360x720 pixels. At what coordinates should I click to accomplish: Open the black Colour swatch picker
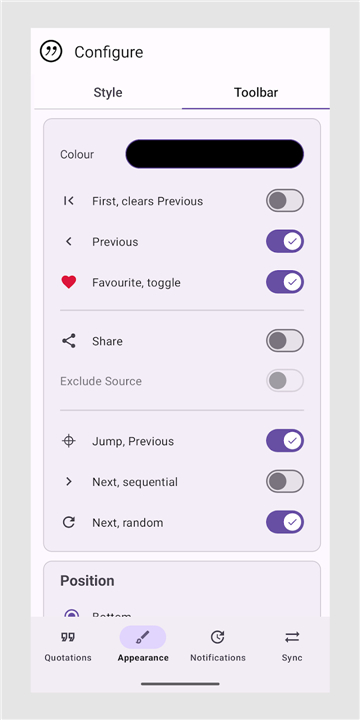214,154
